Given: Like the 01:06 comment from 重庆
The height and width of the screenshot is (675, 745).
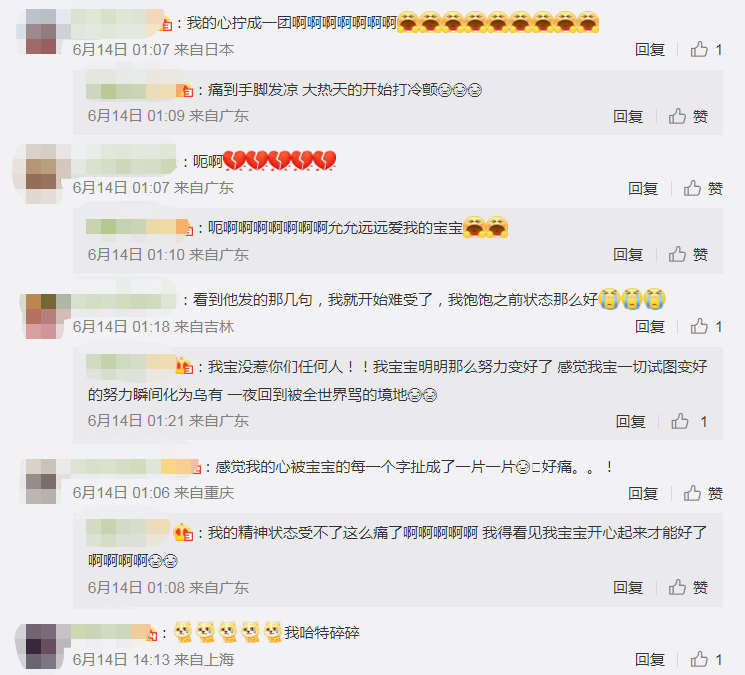Looking at the screenshot, I should tap(703, 493).
